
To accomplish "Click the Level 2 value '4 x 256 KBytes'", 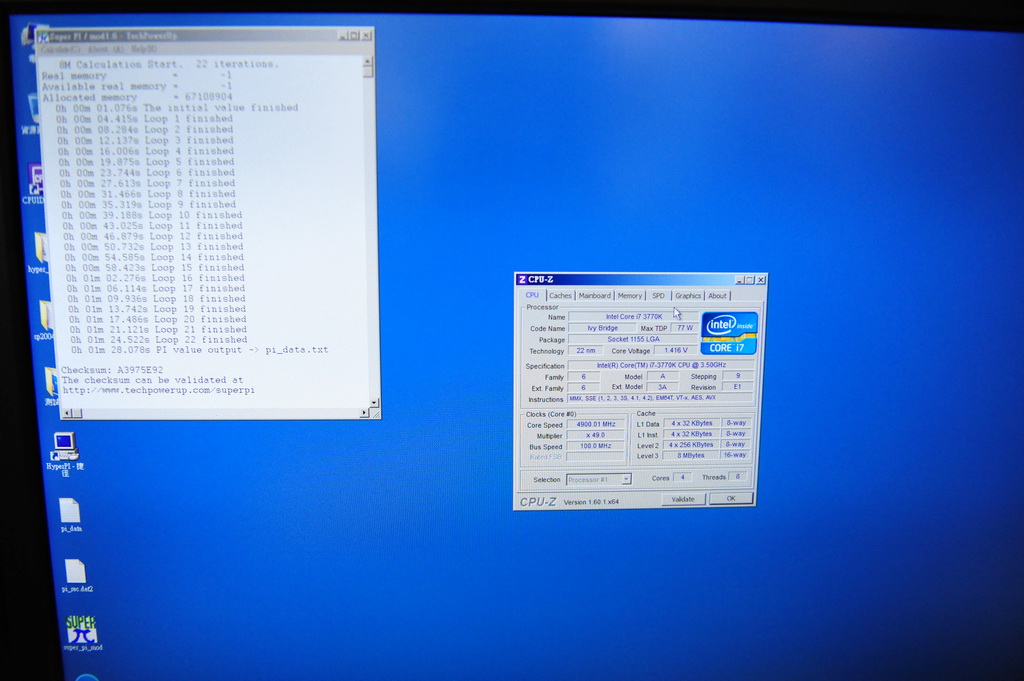I will tap(691, 445).
